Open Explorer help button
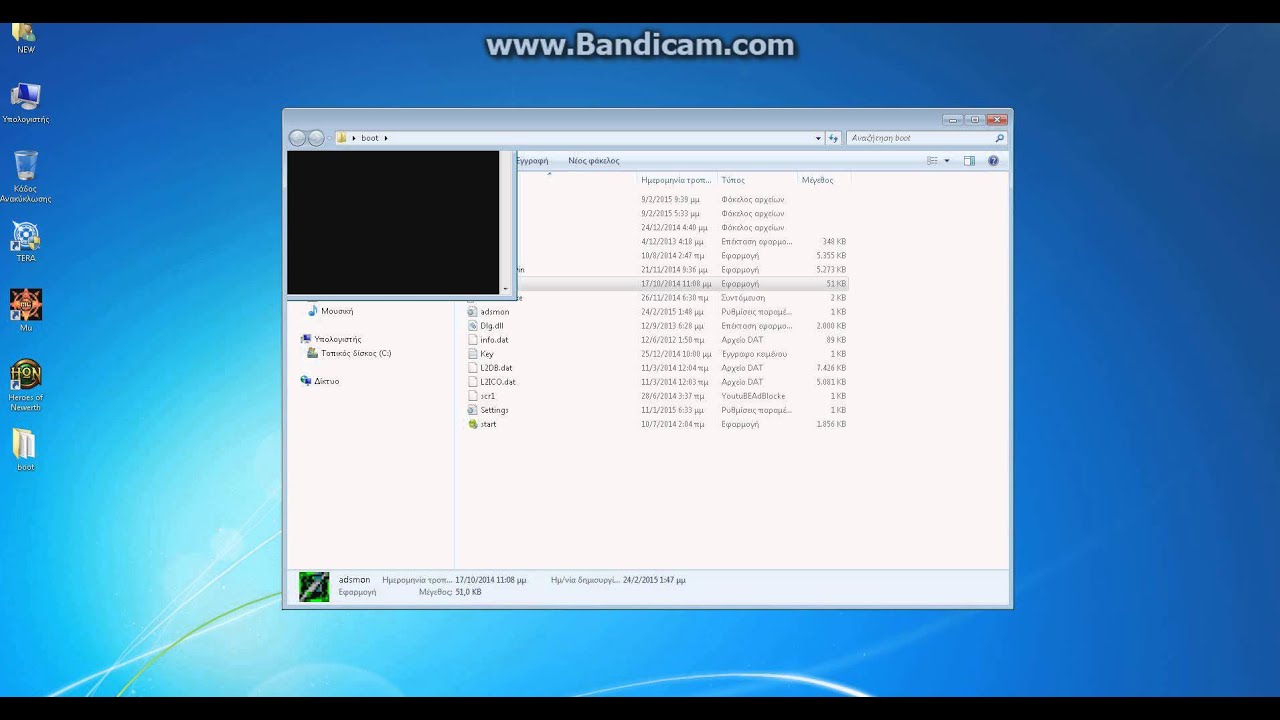Image resolution: width=1280 pixels, height=720 pixels. [993, 161]
